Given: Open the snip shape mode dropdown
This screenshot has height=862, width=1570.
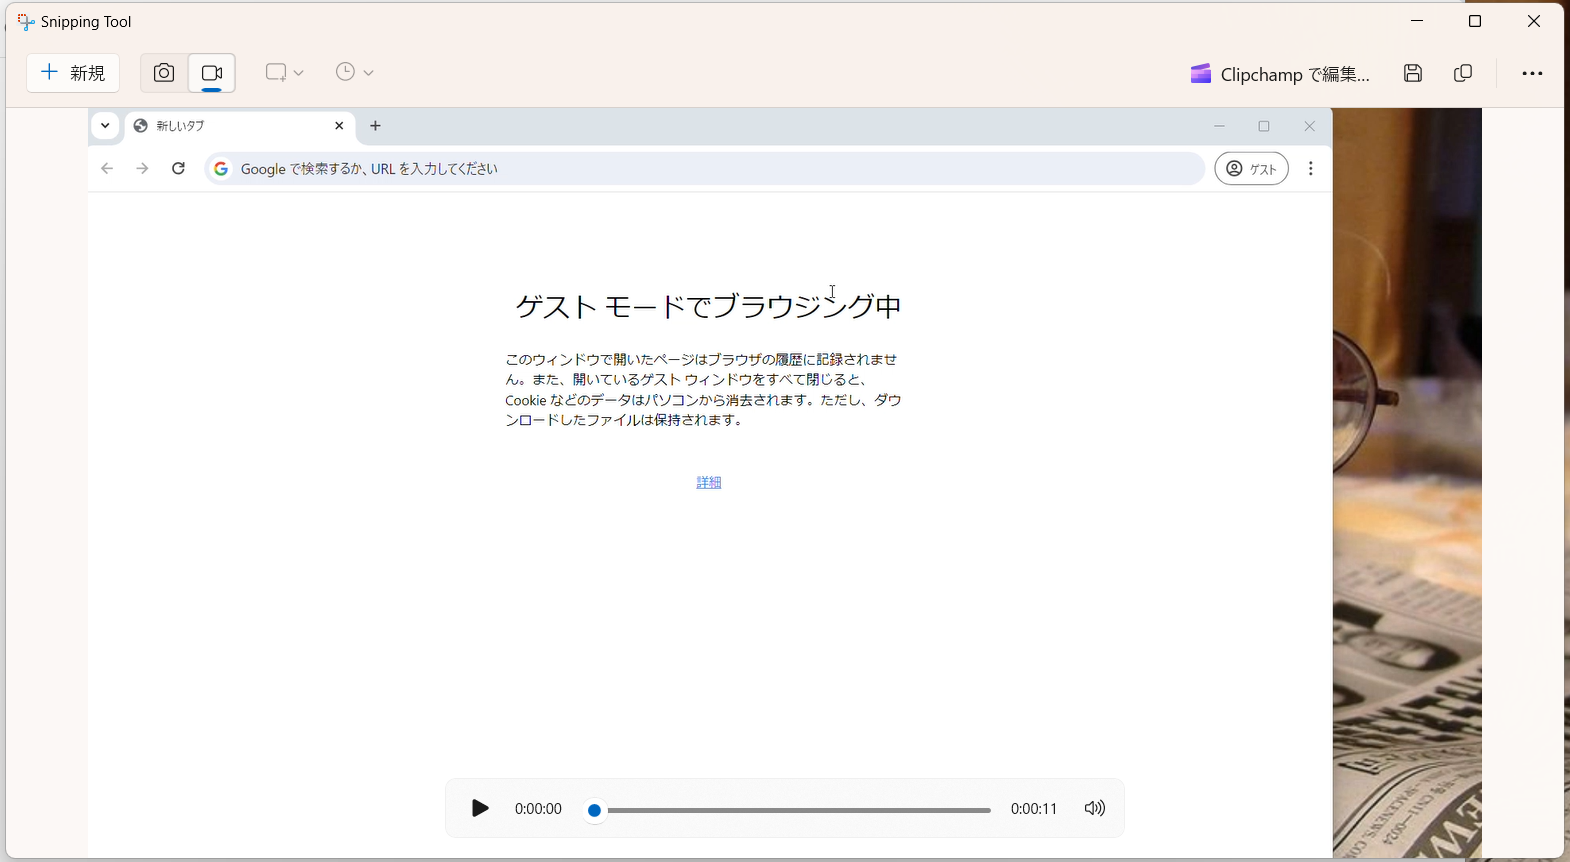Looking at the screenshot, I should coord(284,73).
